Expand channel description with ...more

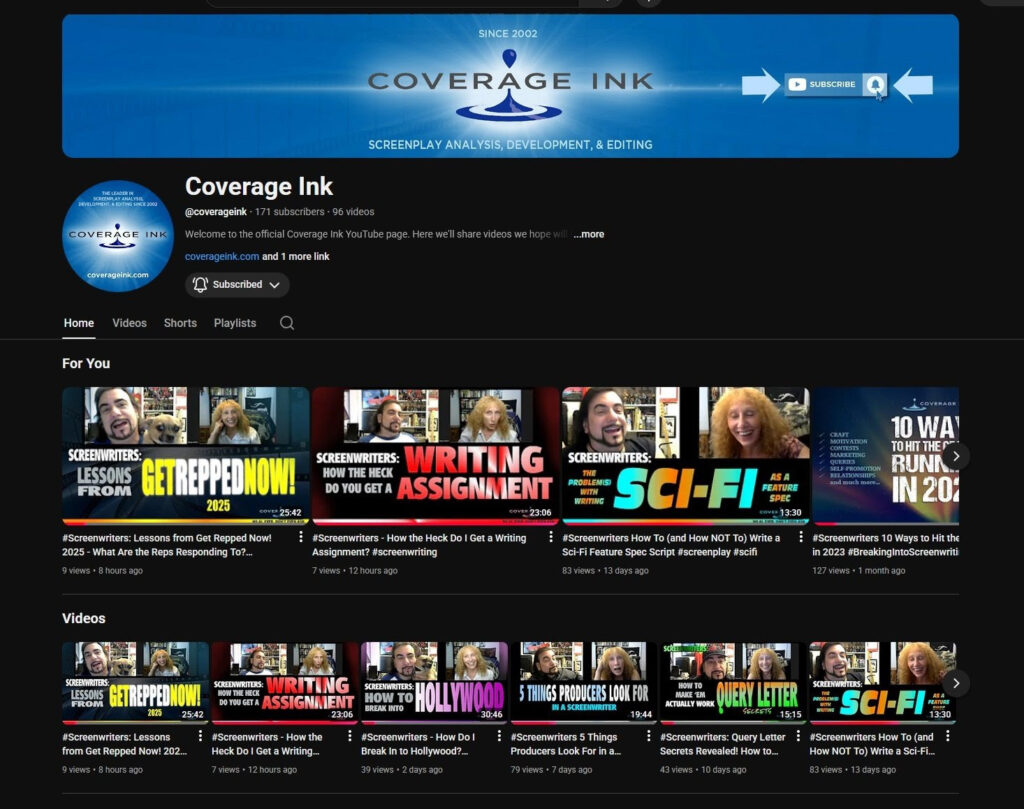pyautogui.click(x=589, y=234)
